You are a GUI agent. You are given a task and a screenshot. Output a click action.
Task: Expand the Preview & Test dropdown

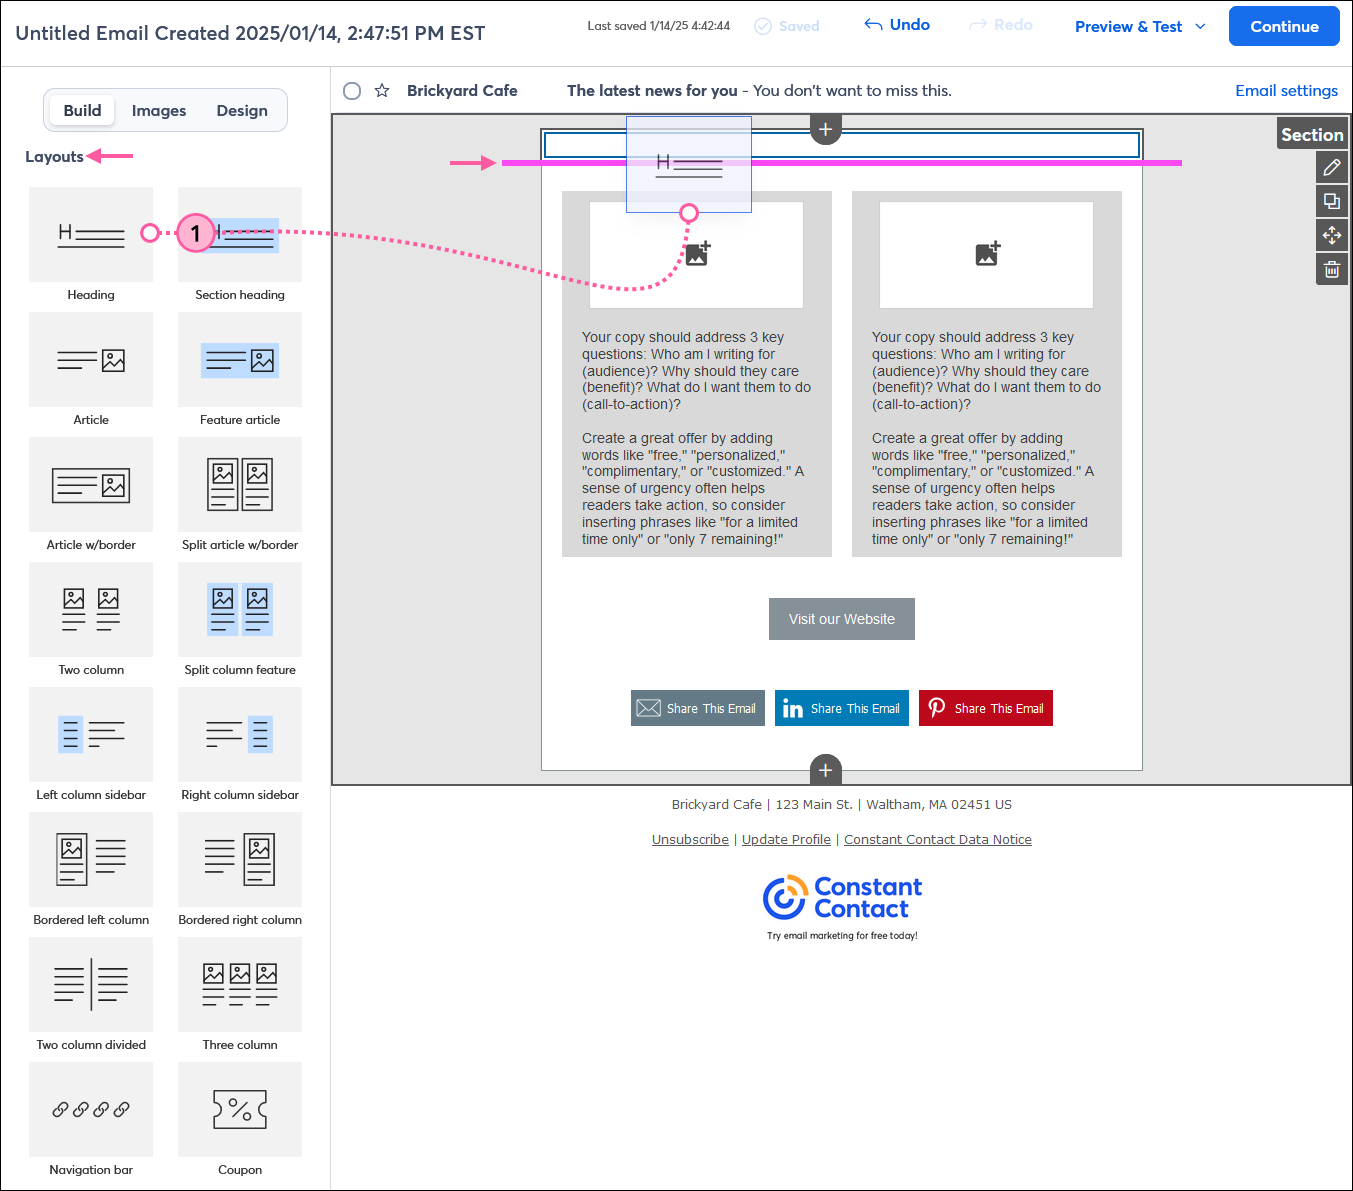pyautogui.click(x=1140, y=27)
